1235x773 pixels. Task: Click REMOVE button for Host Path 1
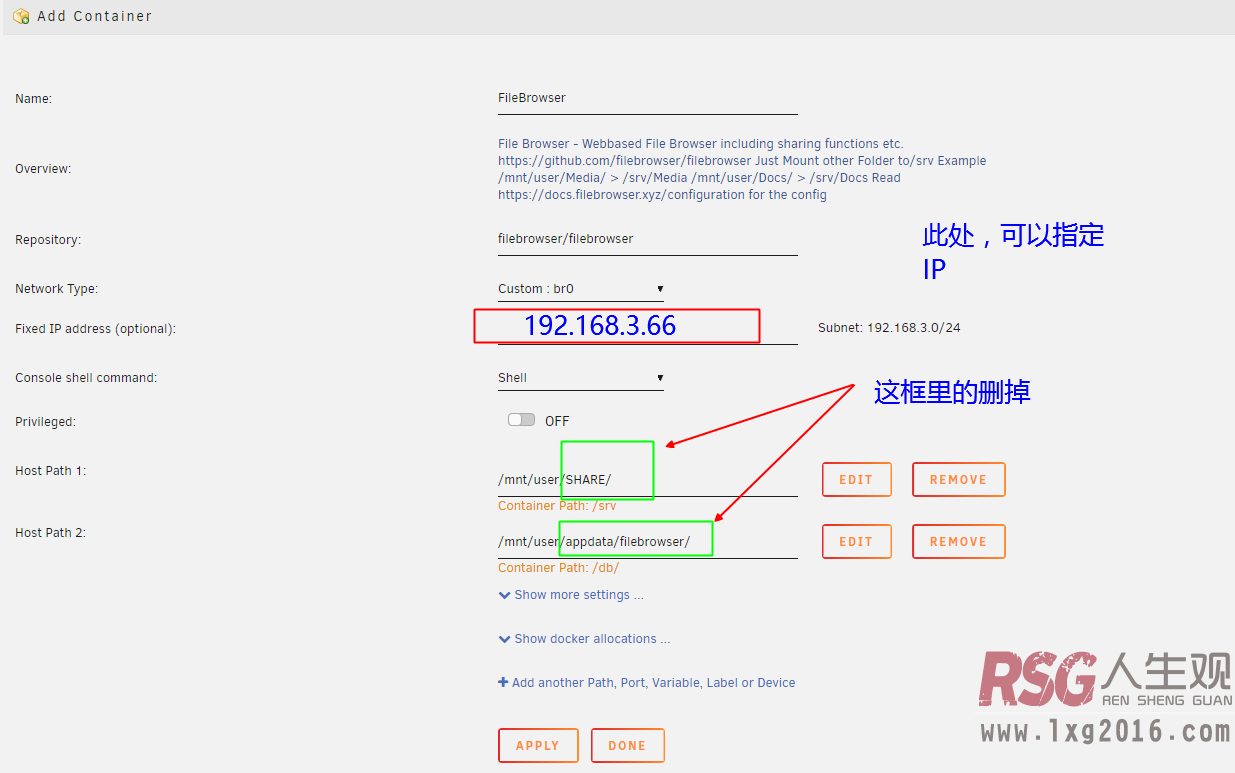click(x=958, y=480)
